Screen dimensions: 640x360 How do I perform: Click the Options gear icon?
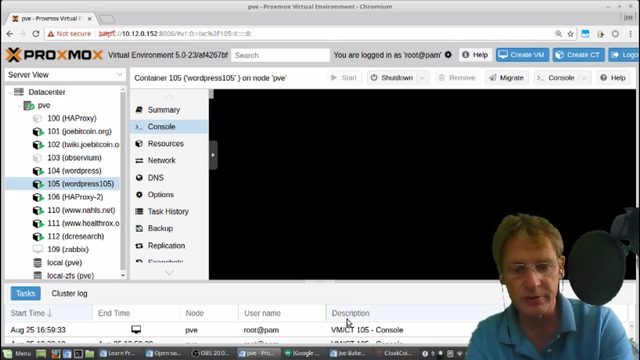pyautogui.click(x=139, y=195)
